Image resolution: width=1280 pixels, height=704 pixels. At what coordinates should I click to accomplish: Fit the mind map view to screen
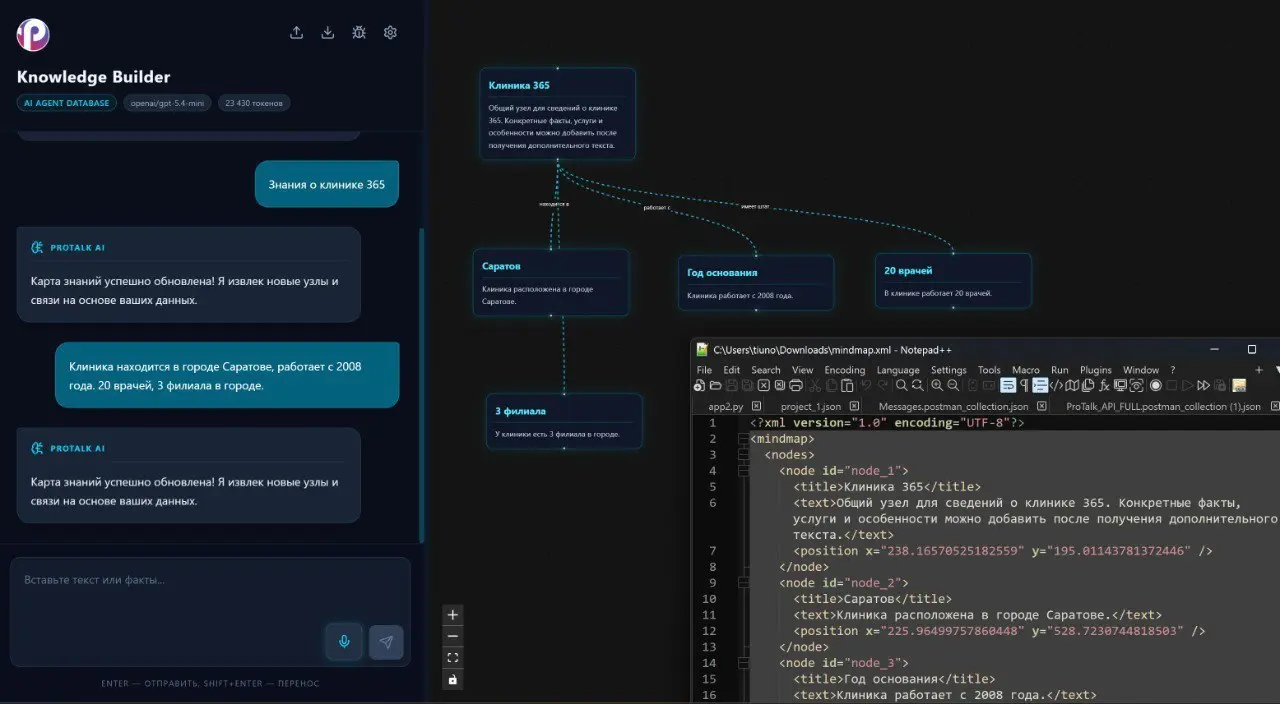453,658
